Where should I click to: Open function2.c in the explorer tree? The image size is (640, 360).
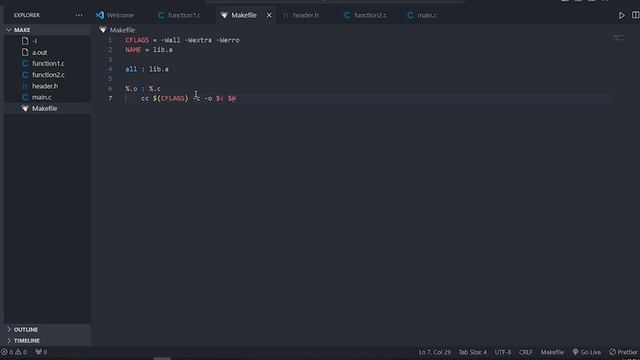(x=47, y=75)
